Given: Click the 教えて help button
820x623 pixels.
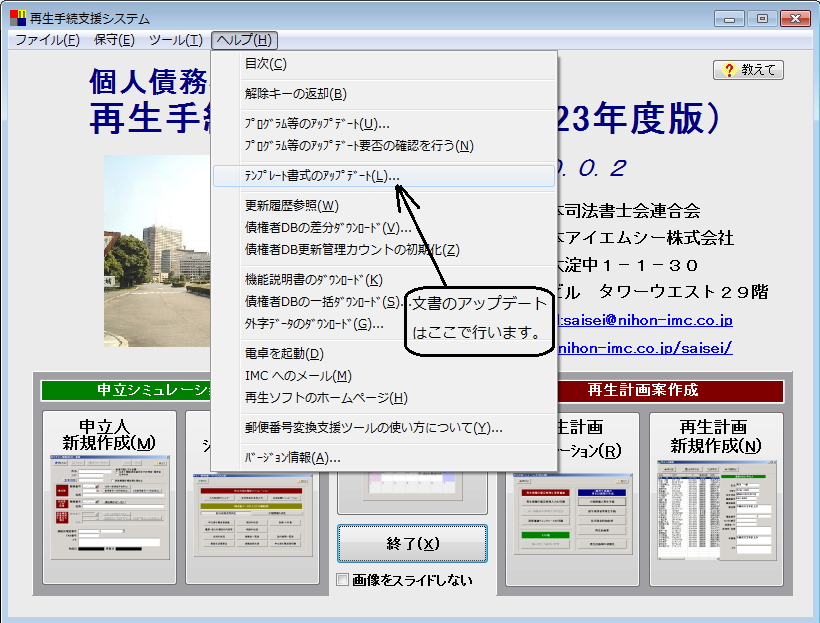Looking at the screenshot, I should pos(748,70).
